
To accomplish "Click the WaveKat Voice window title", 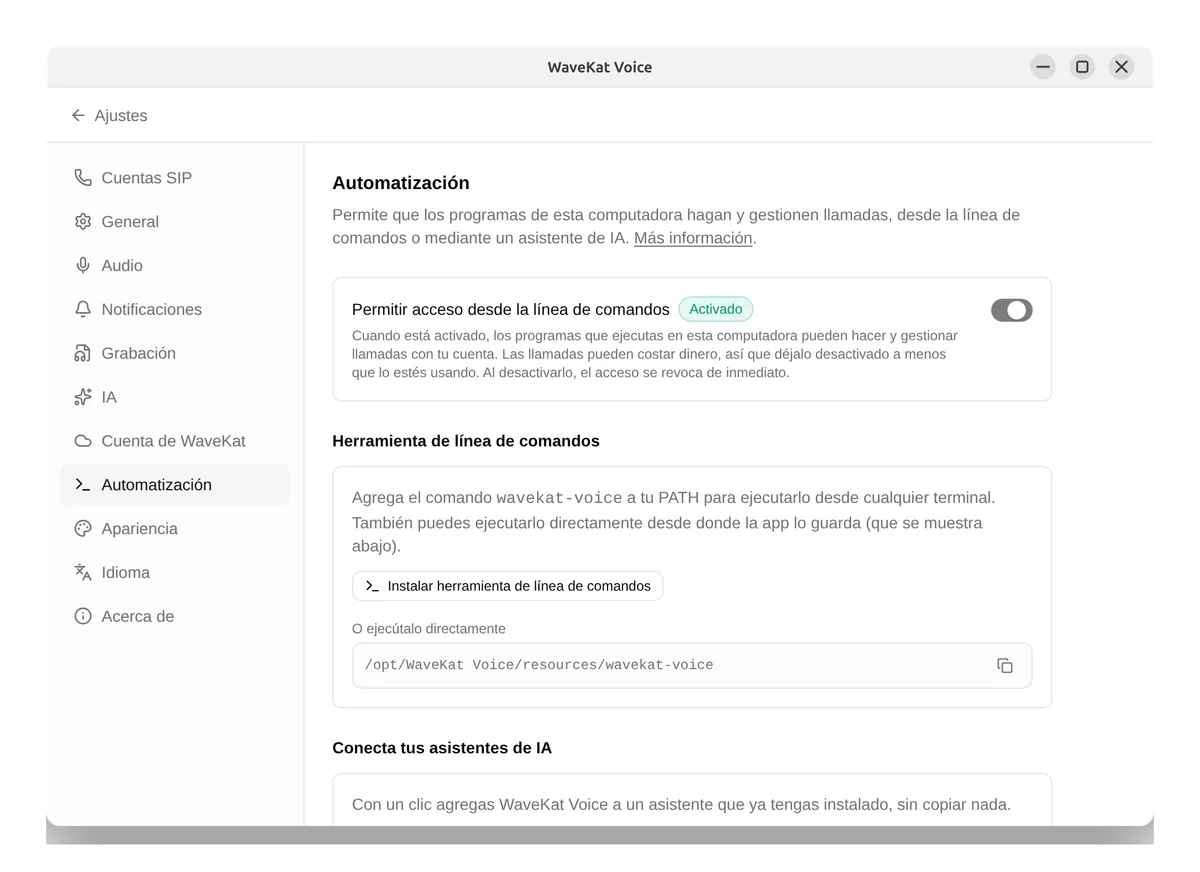I will click(x=600, y=67).
